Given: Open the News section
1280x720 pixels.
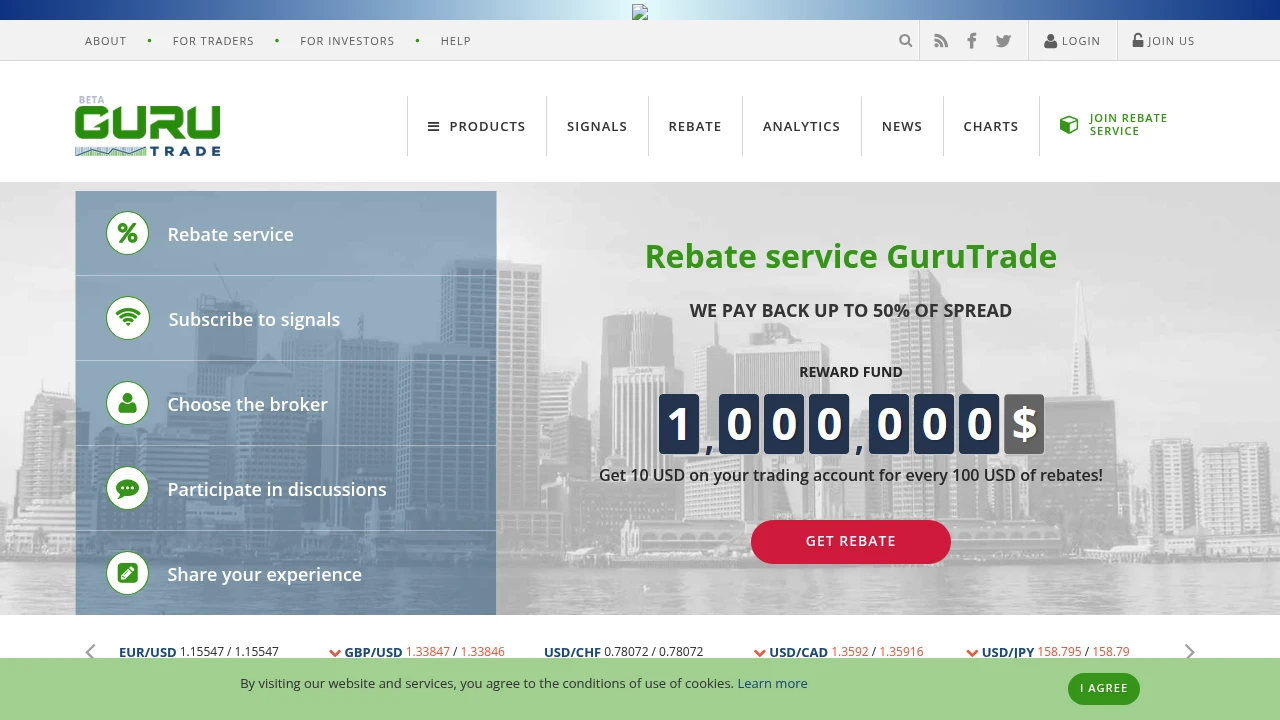Looking at the screenshot, I should pos(902,126).
